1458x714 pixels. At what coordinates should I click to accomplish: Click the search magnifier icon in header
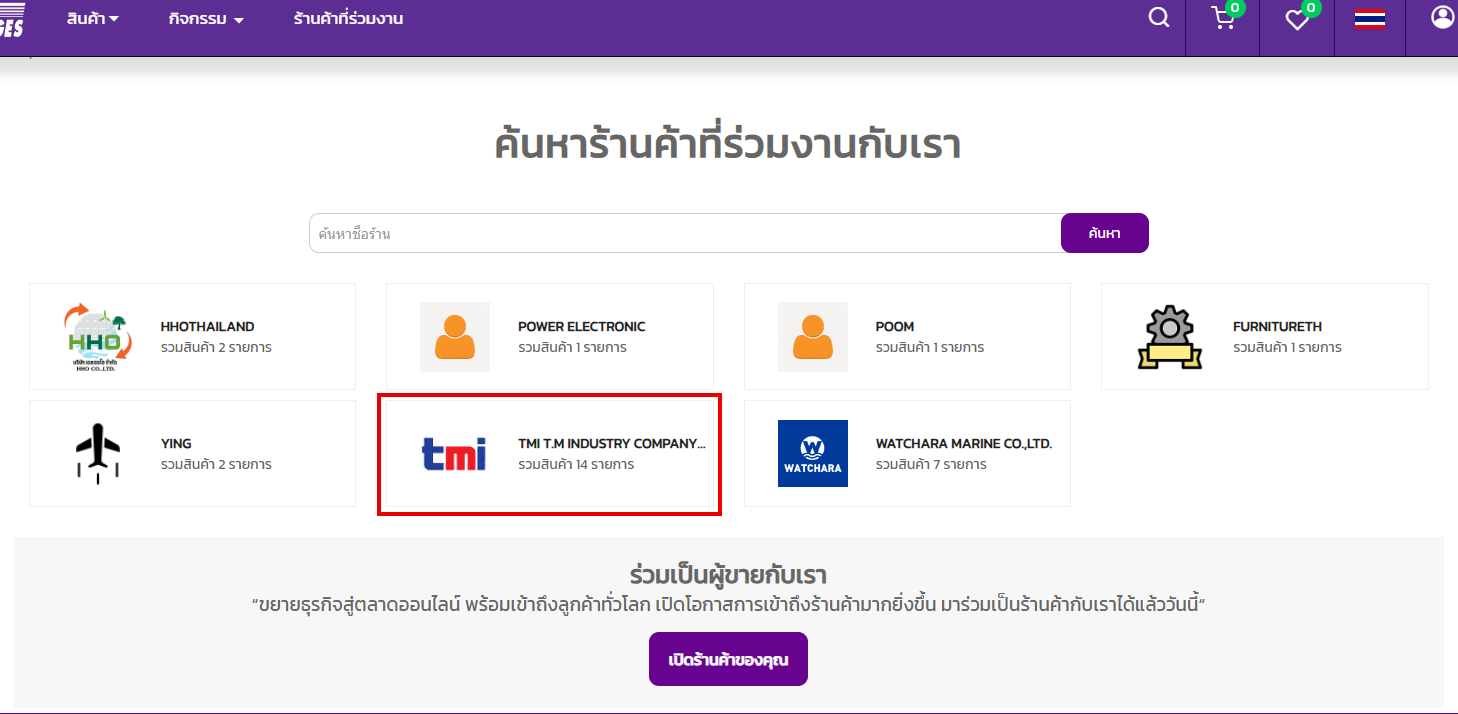tap(1158, 18)
